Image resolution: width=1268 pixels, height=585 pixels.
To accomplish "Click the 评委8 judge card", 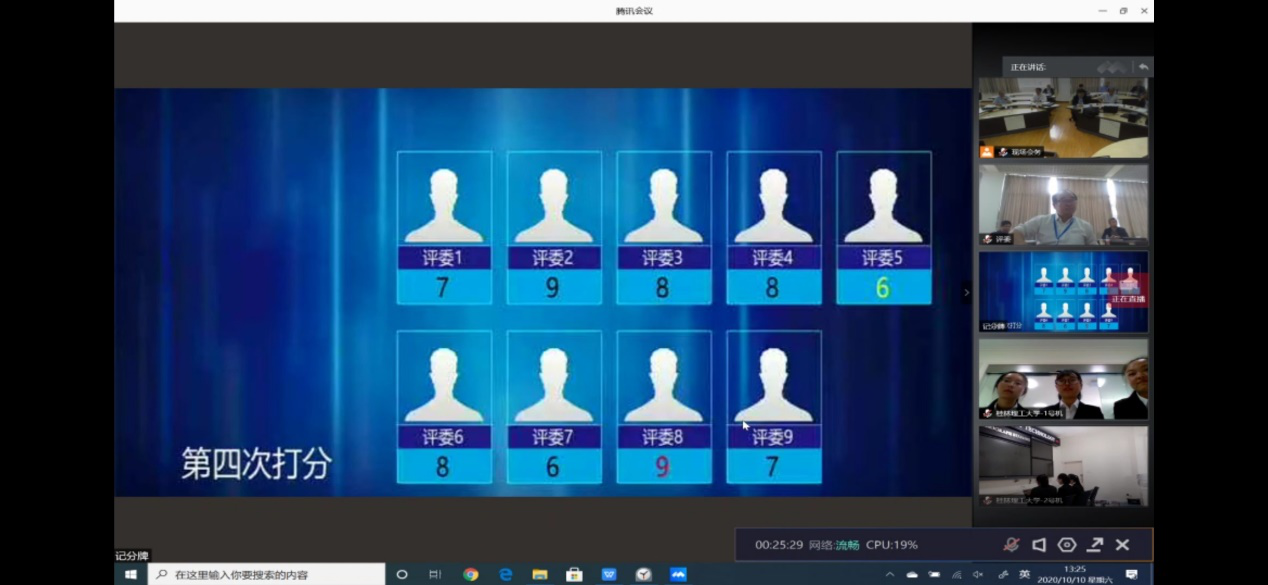I will coord(663,407).
